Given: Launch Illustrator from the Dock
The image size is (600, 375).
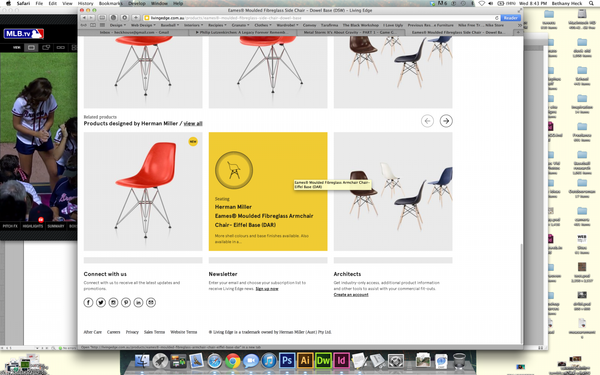Looking at the screenshot, I should pos(305,360).
